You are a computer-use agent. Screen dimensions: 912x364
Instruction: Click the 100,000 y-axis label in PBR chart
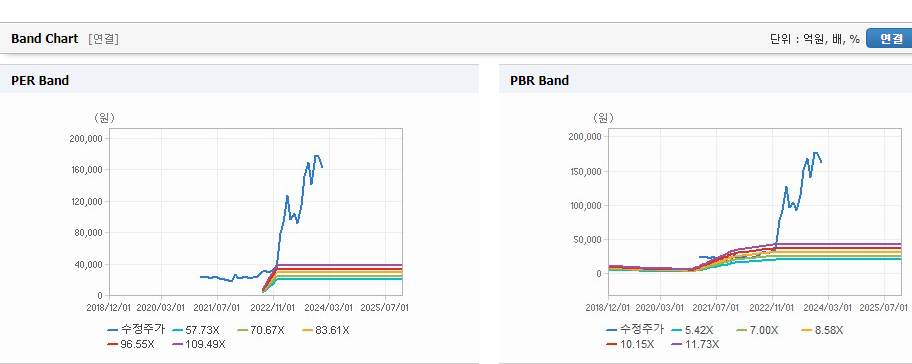coord(585,206)
